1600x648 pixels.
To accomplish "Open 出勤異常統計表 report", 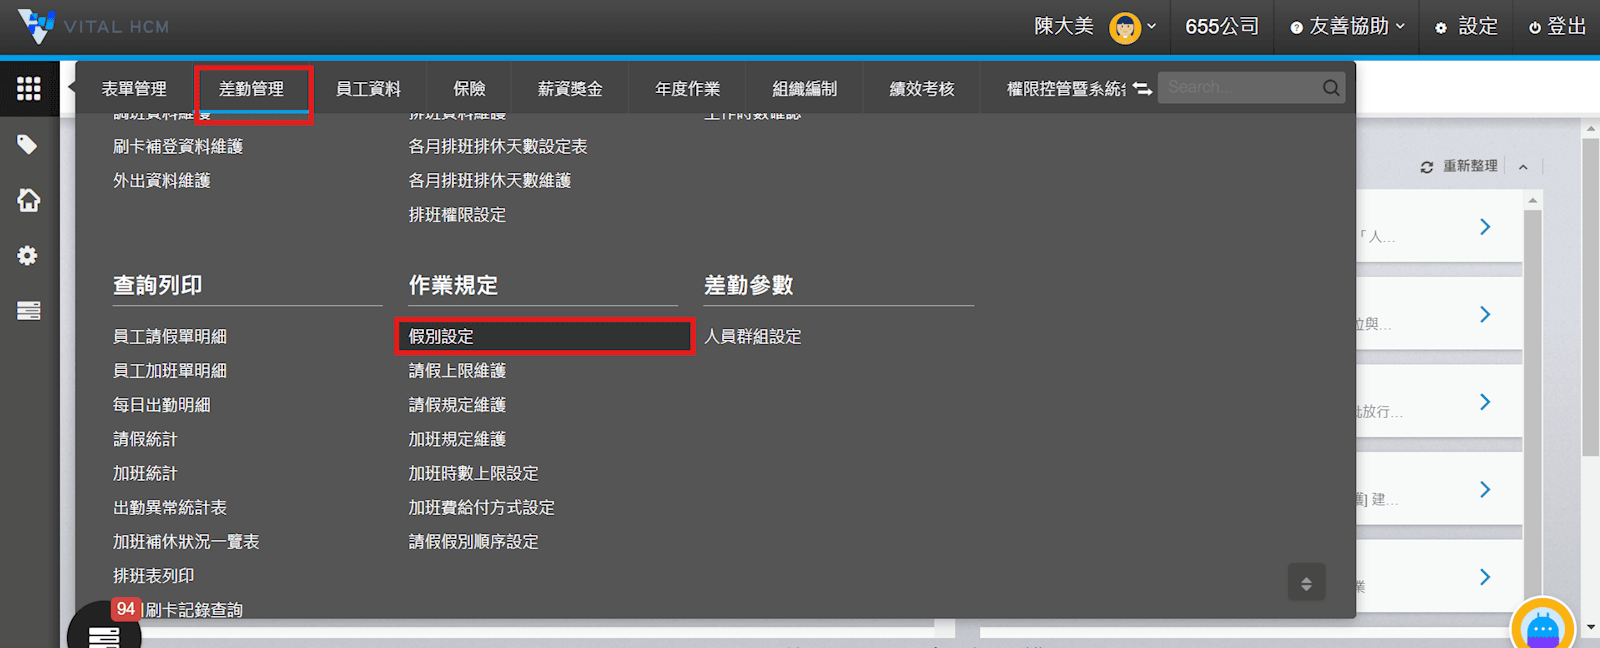I will tap(170, 508).
